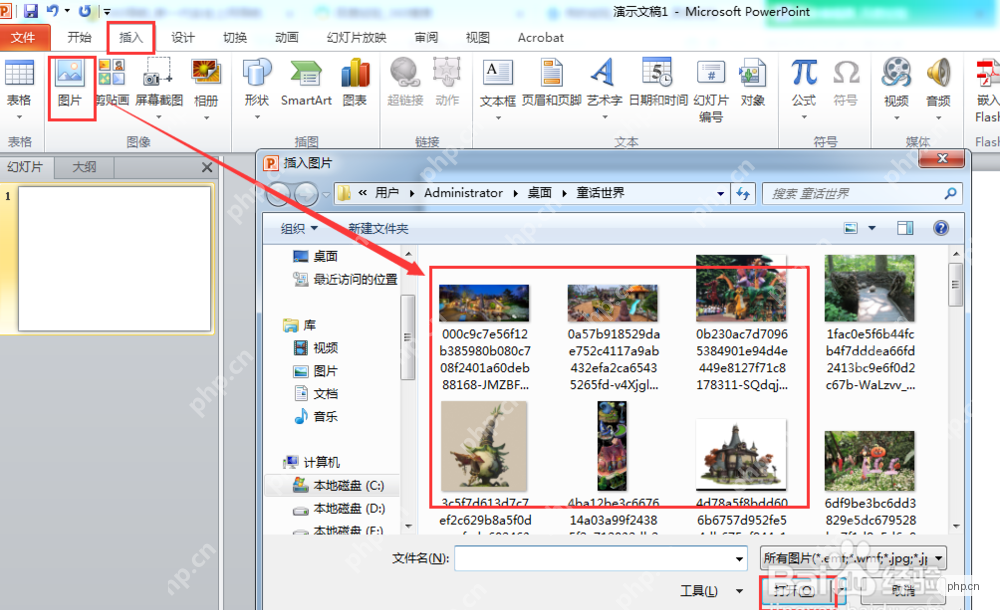Open the Clip Art (剪贴画) tool
Image resolution: width=1000 pixels, height=610 pixels.
pos(112,82)
